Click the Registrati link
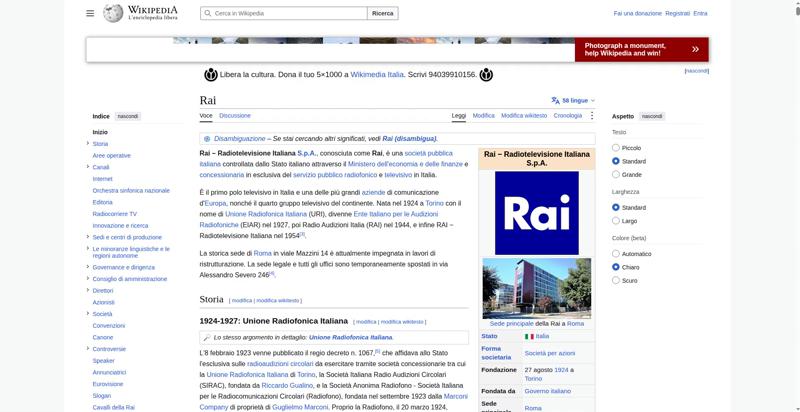The width and height of the screenshot is (800, 412). coord(678,13)
